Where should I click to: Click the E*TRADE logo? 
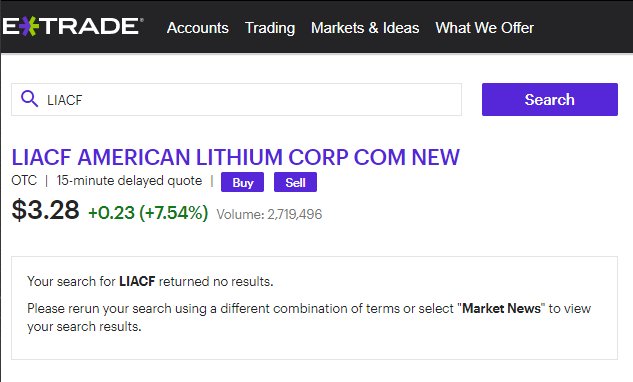pyautogui.click(x=73, y=27)
